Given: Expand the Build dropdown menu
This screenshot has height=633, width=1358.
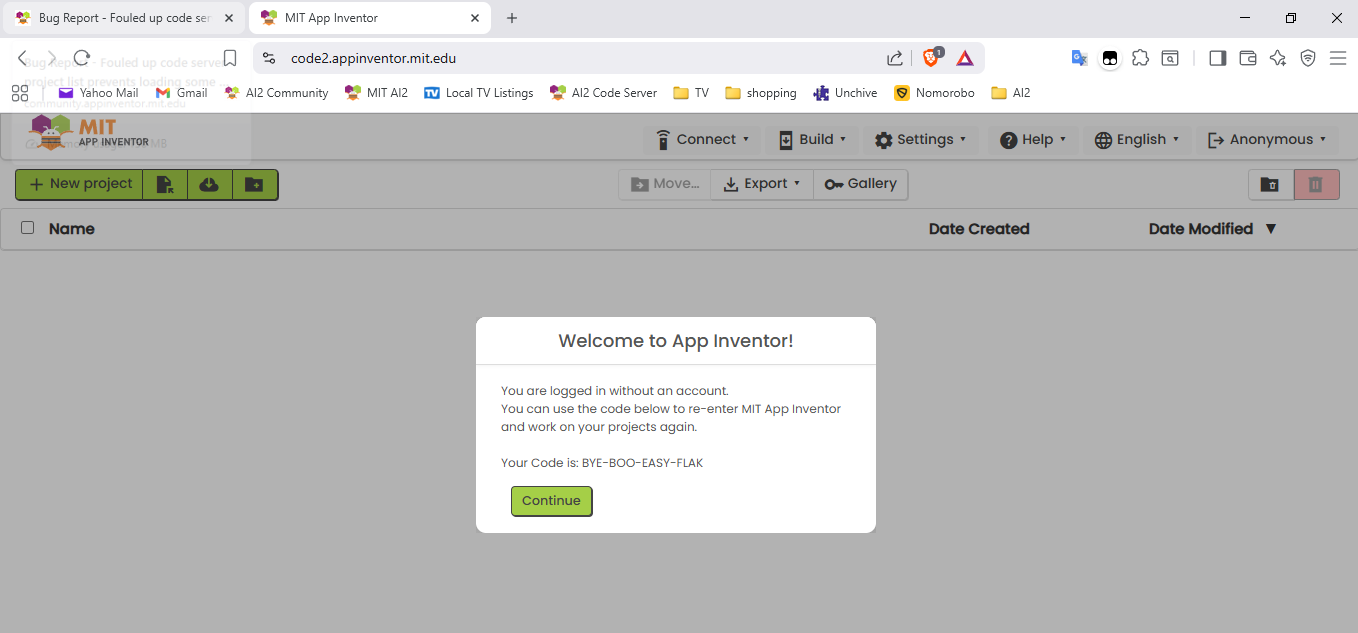Looking at the screenshot, I should [813, 140].
